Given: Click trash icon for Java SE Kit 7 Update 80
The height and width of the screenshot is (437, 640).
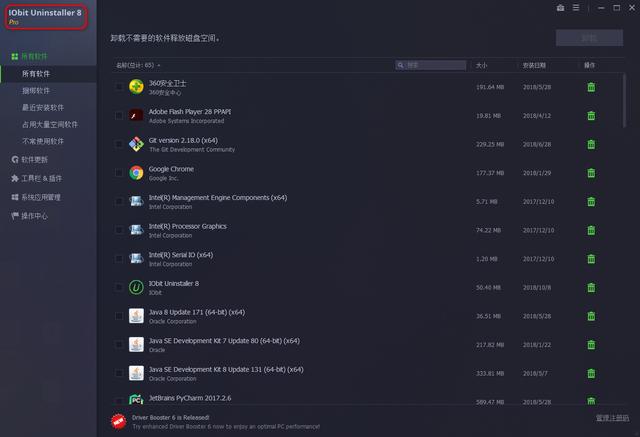Looking at the screenshot, I should pos(591,345).
